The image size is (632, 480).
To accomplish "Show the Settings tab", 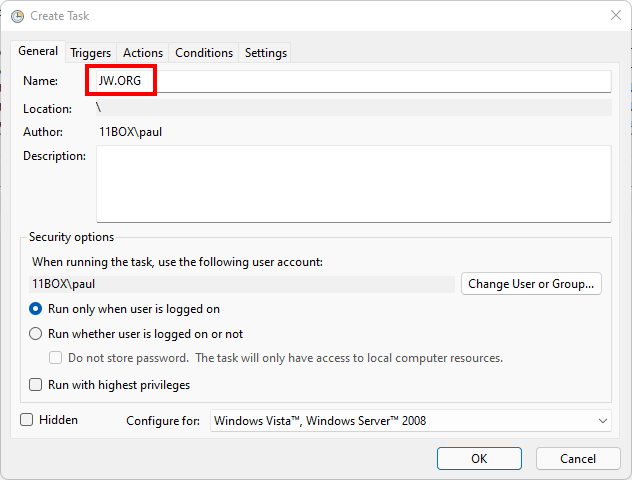I will click(x=266, y=53).
